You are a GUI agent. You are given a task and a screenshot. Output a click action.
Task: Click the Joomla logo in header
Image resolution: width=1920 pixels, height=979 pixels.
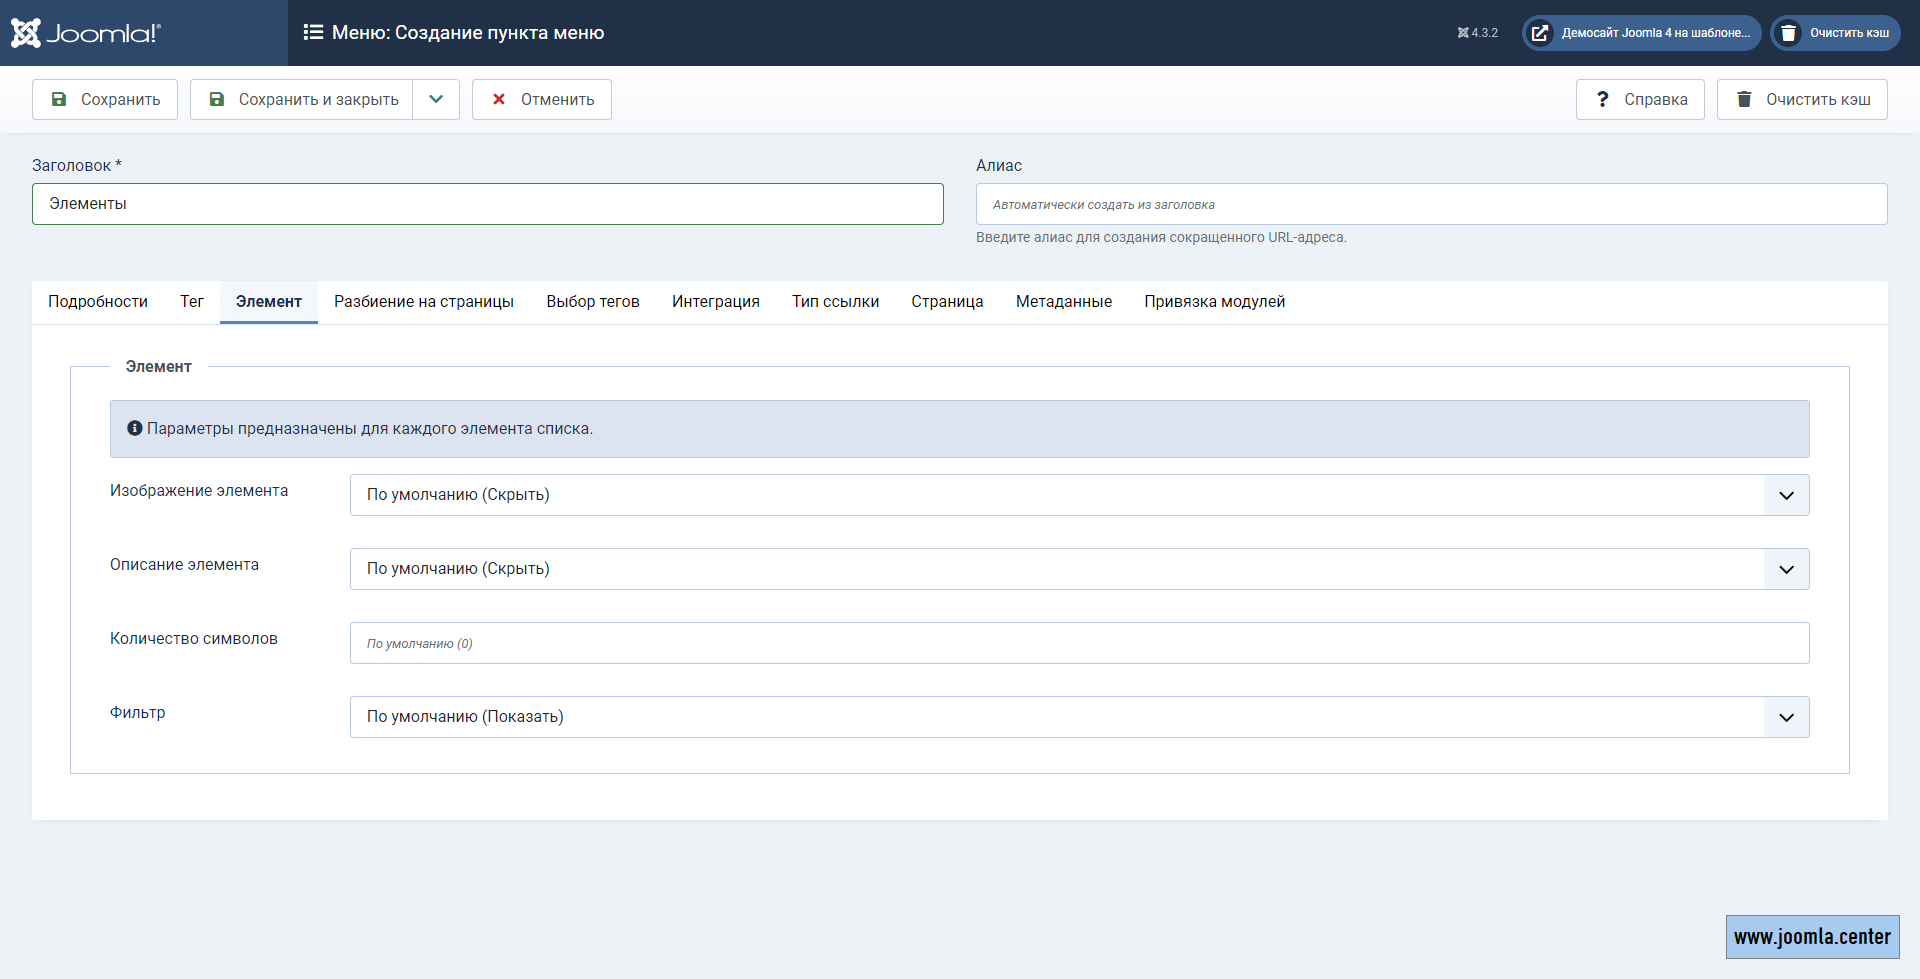[86, 33]
